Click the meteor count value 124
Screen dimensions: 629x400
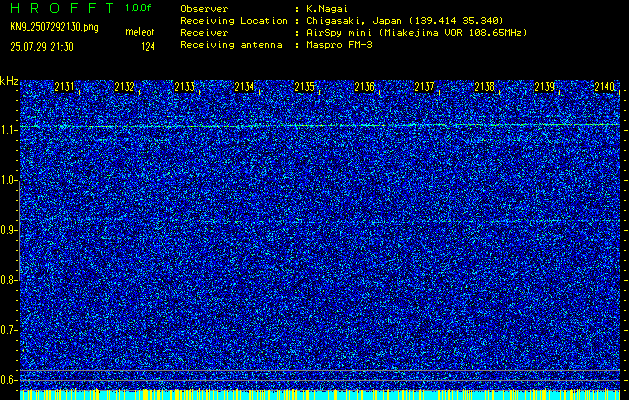(148, 47)
